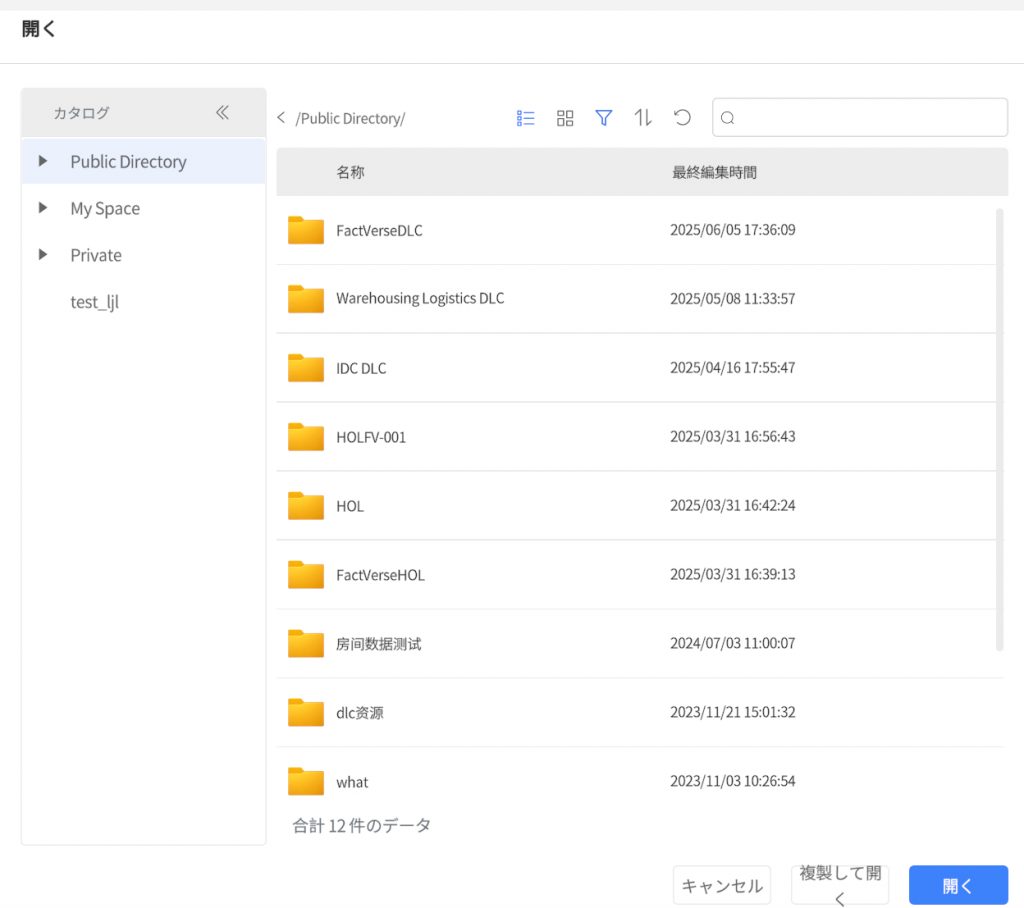Click the 最終編集時間 column header
The height and width of the screenshot is (908, 1024).
(714, 172)
